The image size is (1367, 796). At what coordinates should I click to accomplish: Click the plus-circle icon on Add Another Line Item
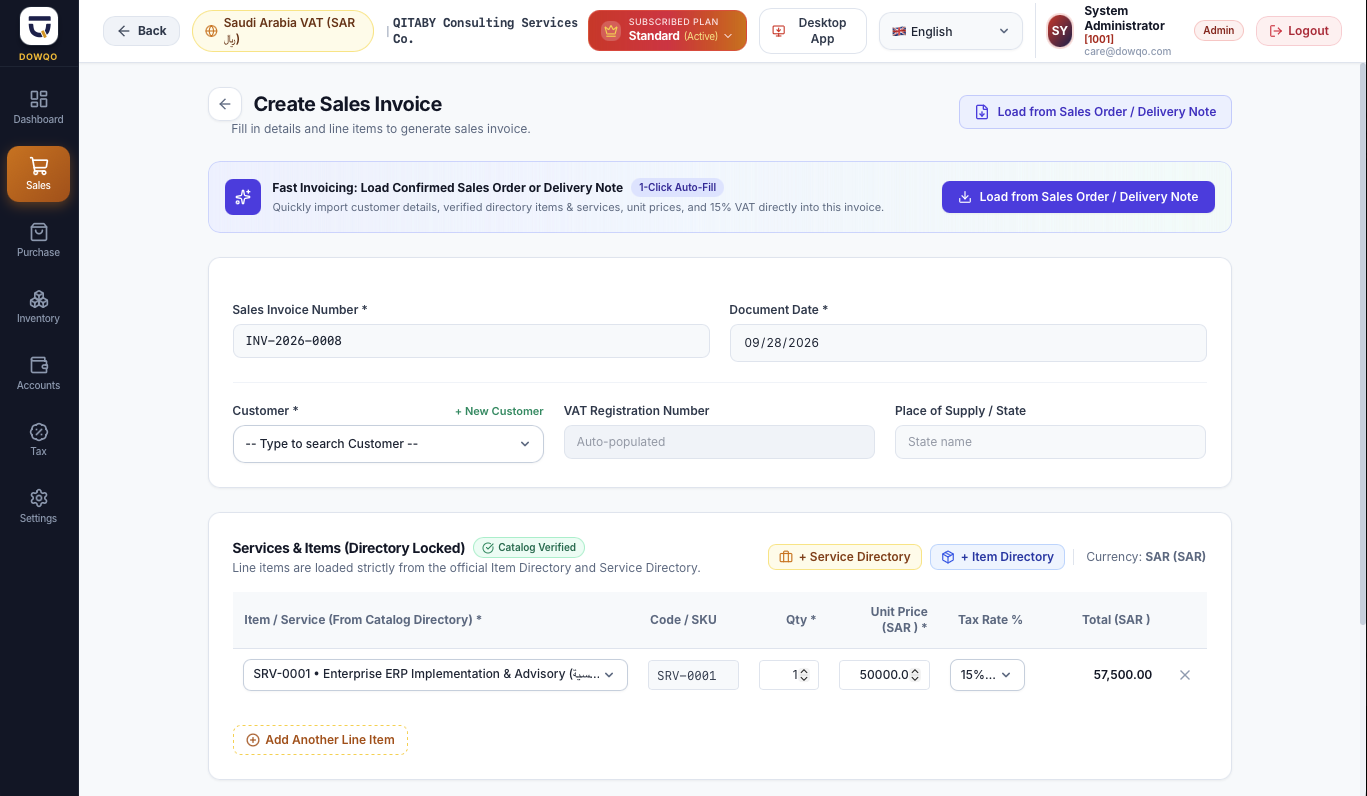coord(253,740)
